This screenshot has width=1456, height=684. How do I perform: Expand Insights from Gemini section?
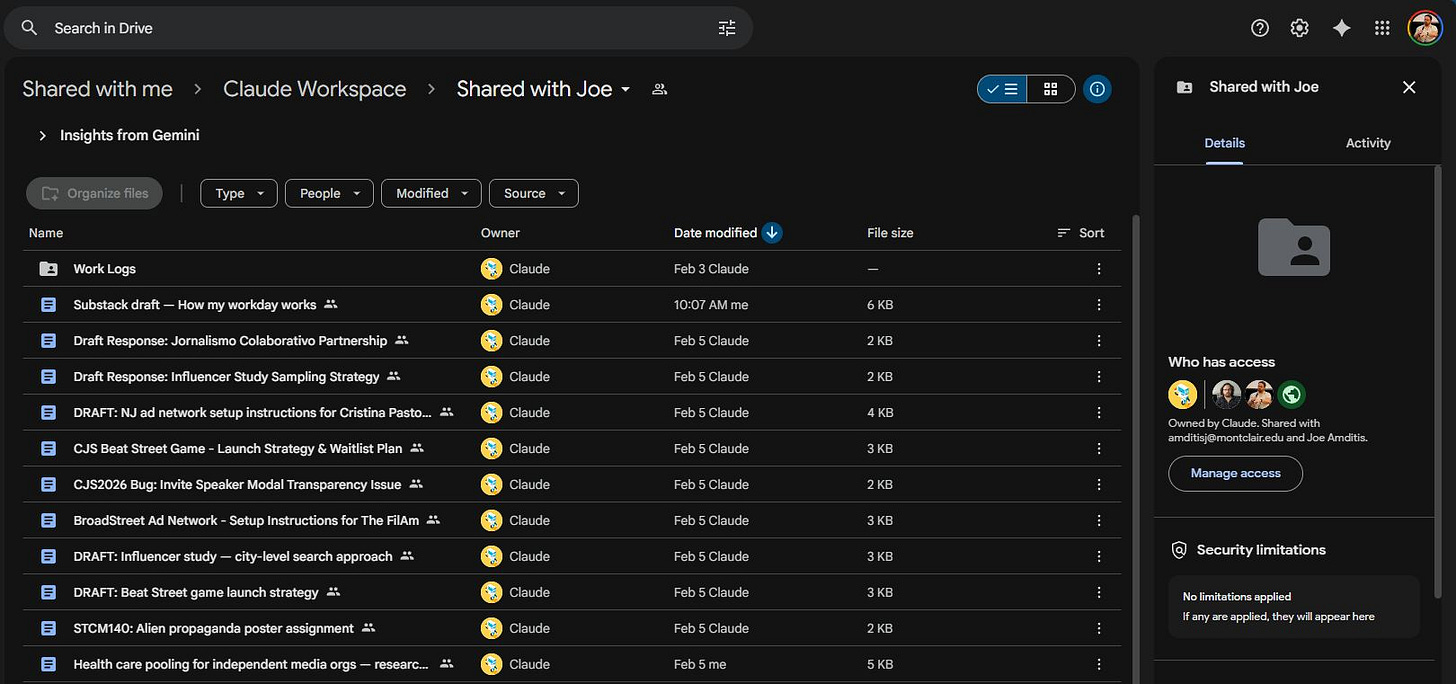(x=42, y=135)
